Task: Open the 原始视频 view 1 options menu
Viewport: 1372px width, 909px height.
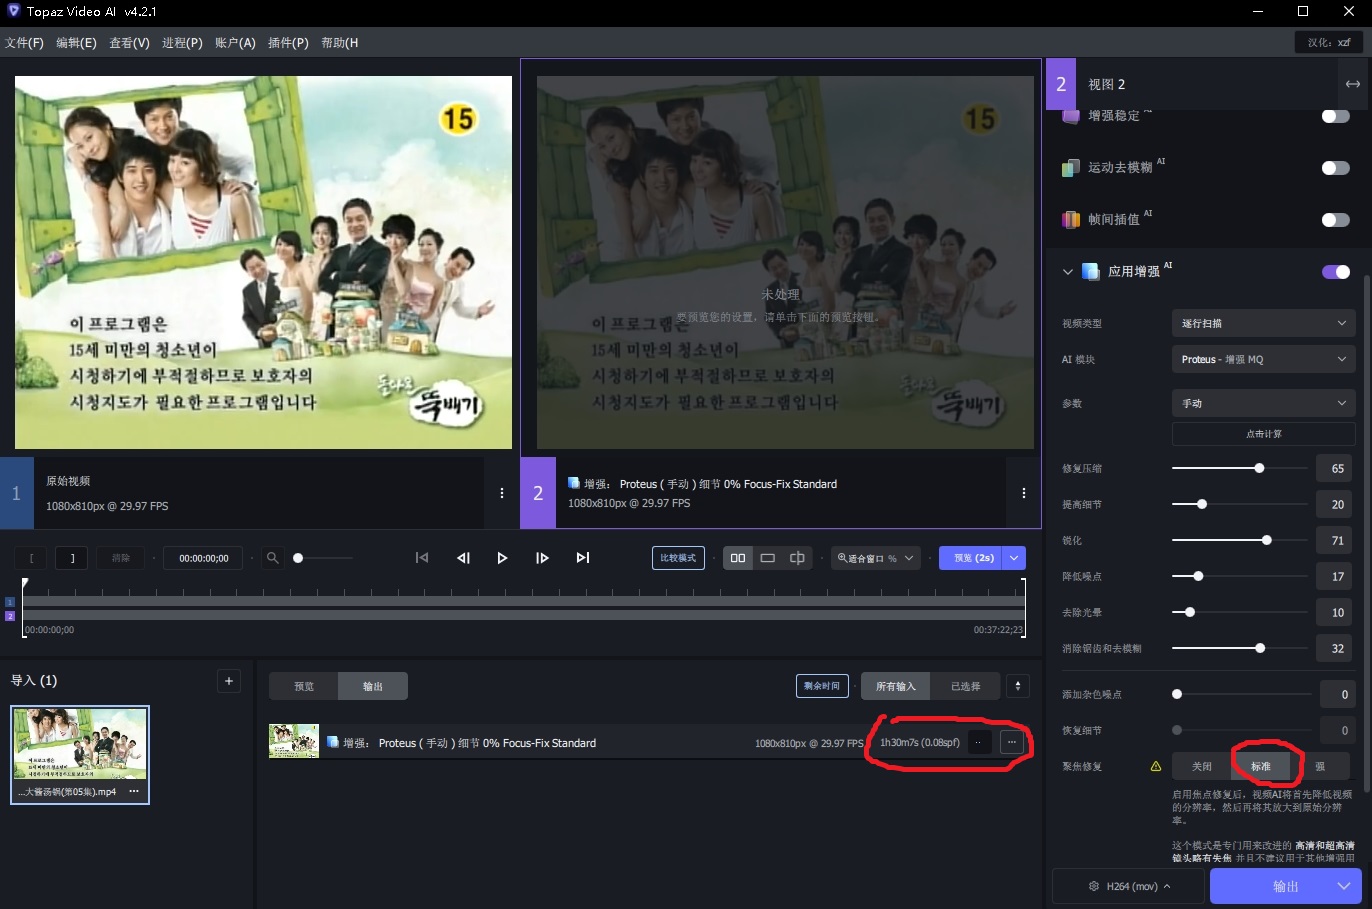Action: (x=502, y=493)
